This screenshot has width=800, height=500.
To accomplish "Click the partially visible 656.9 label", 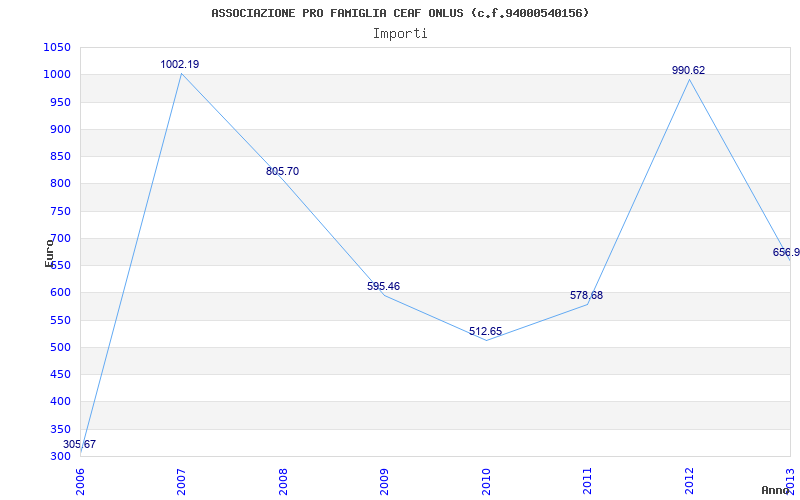I will pyautogui.click(x=786, y=252).
